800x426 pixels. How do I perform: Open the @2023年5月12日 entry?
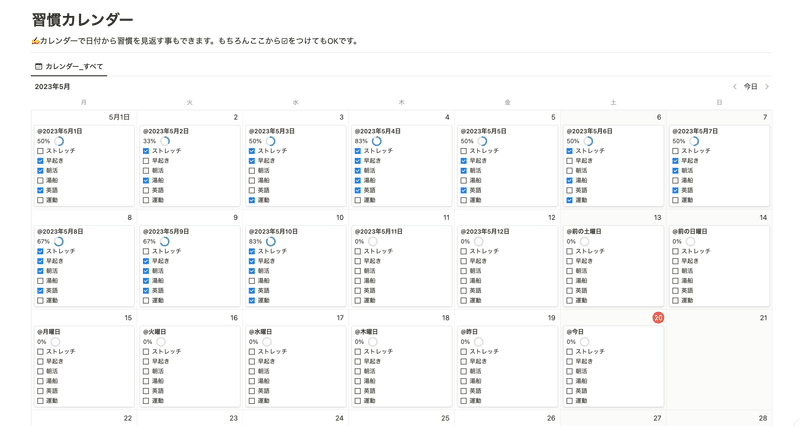(x=485, y=232)
